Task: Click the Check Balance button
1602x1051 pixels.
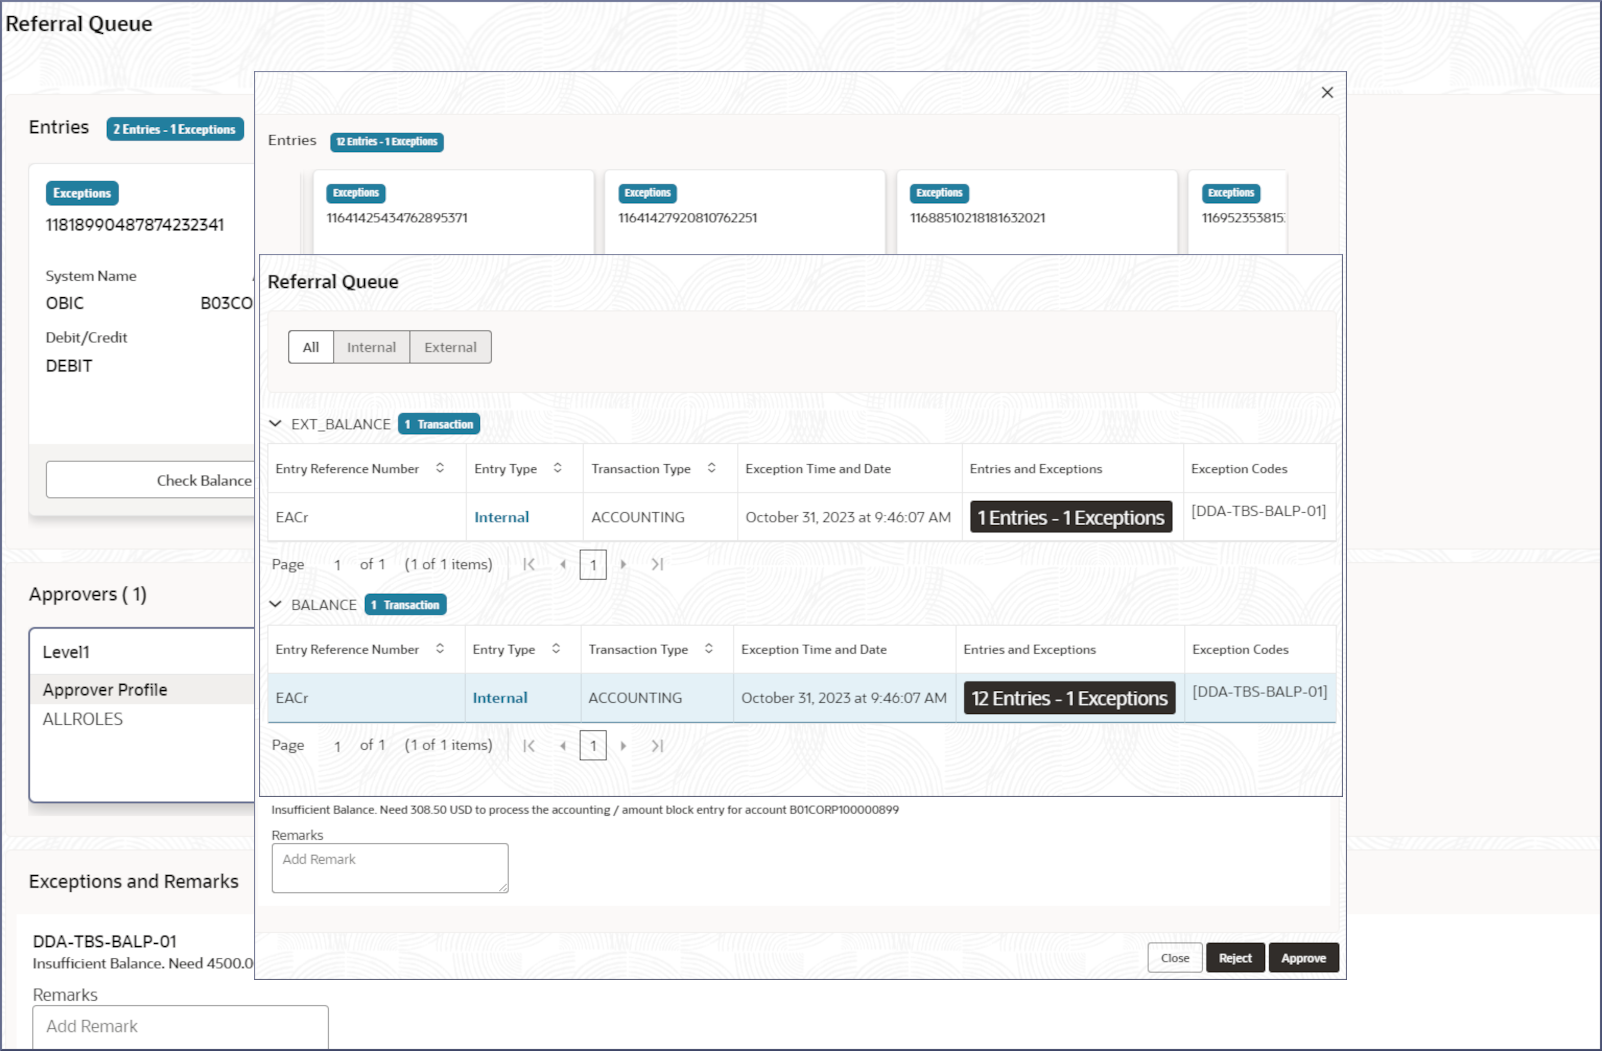Action: coord(150,480)
